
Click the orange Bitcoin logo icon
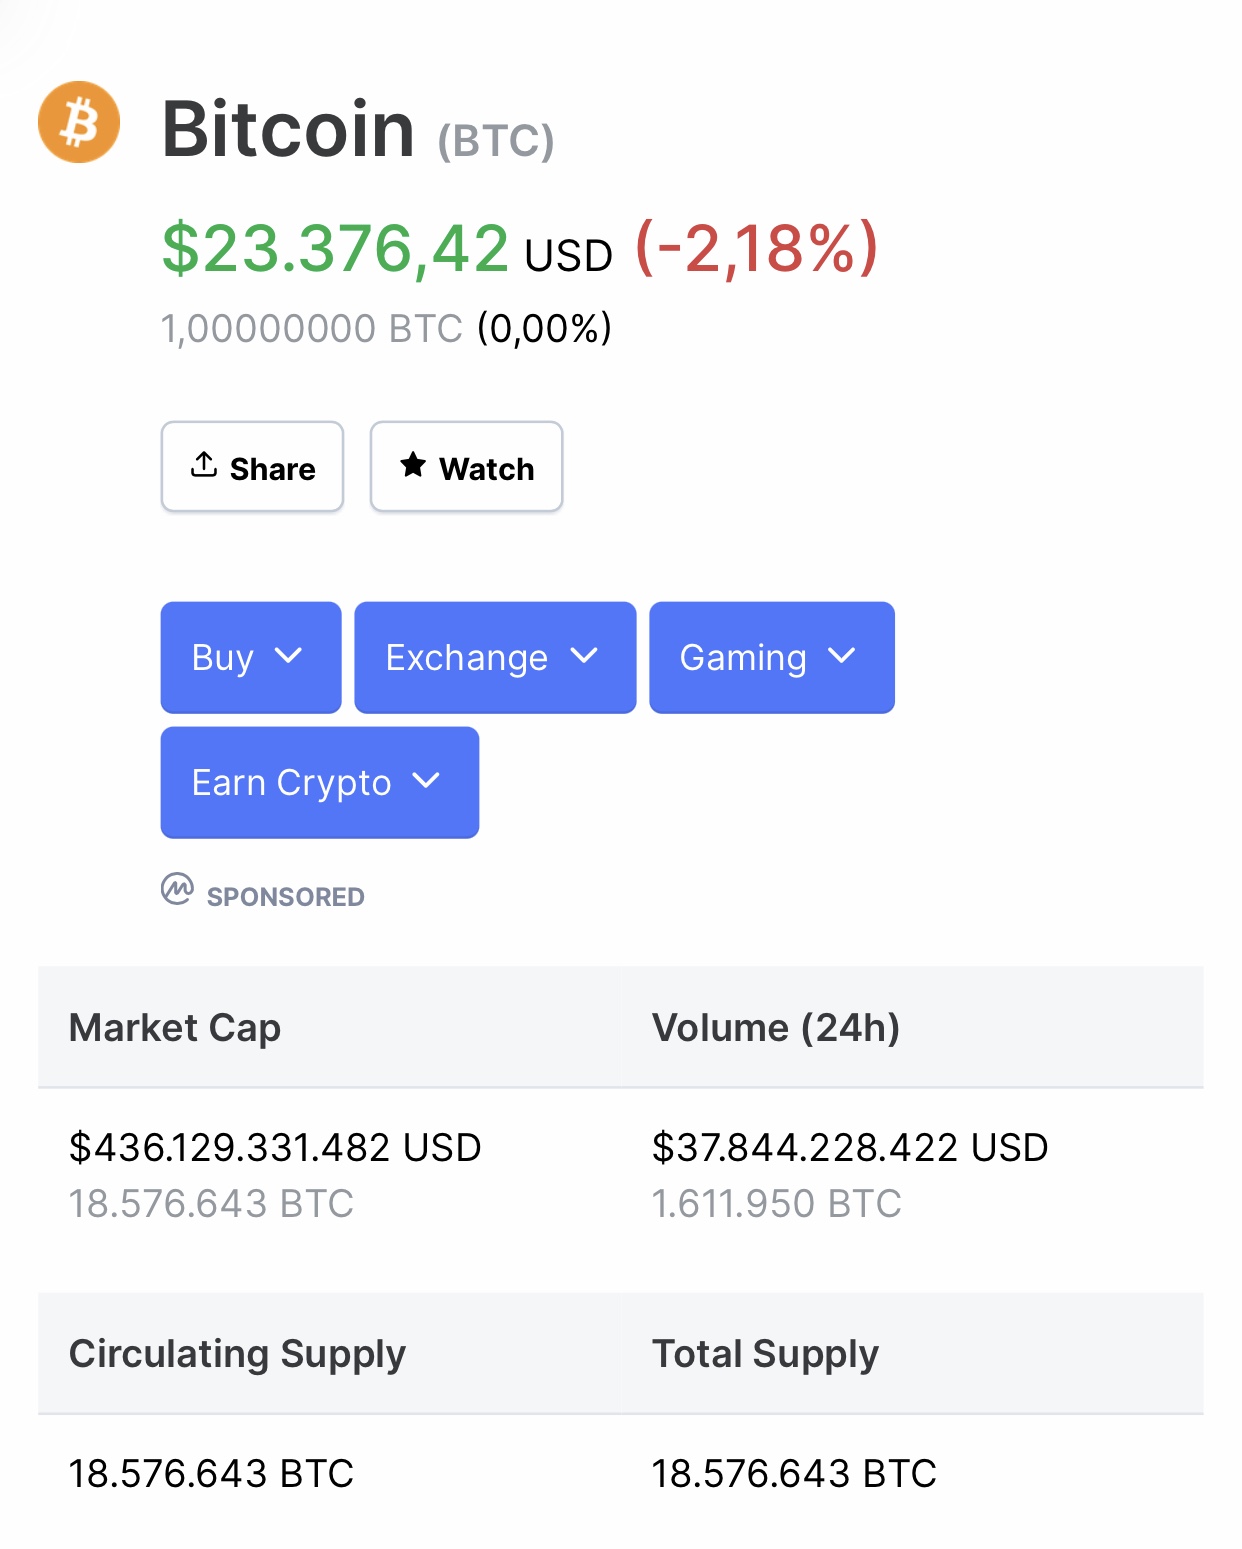(79, 122)
